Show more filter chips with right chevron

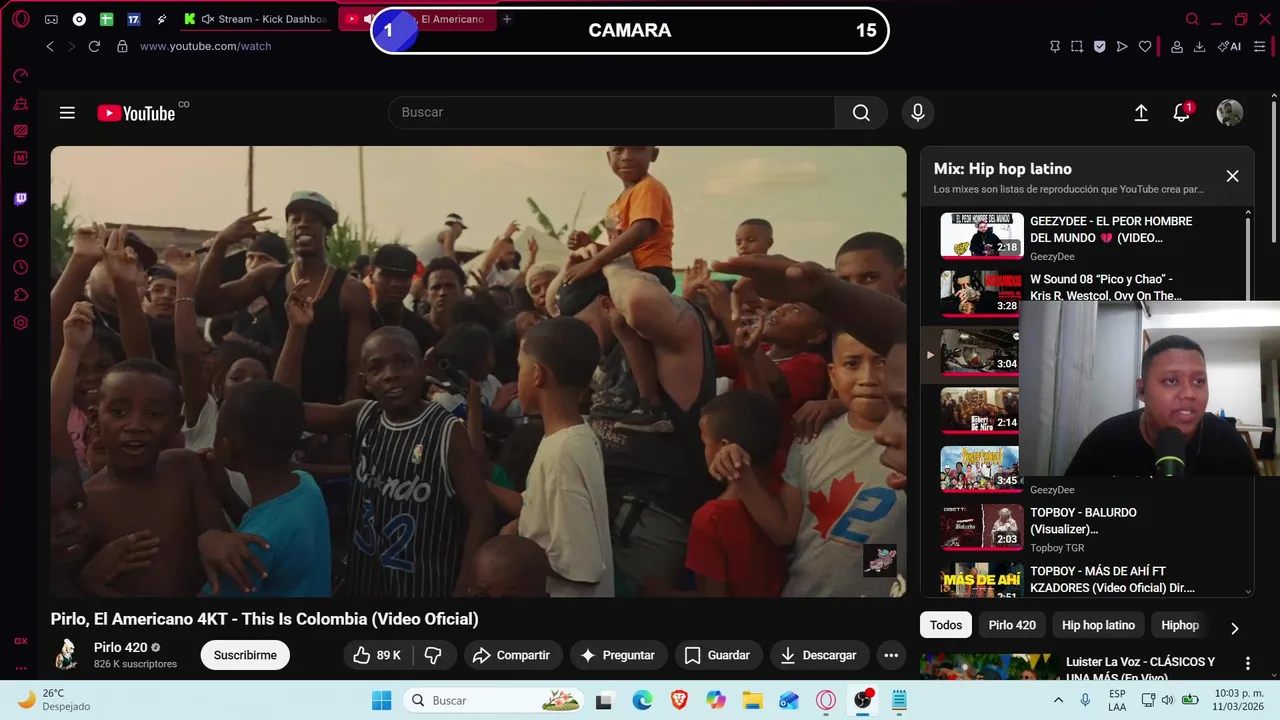pyautogui.click(x=1234, y=628)
